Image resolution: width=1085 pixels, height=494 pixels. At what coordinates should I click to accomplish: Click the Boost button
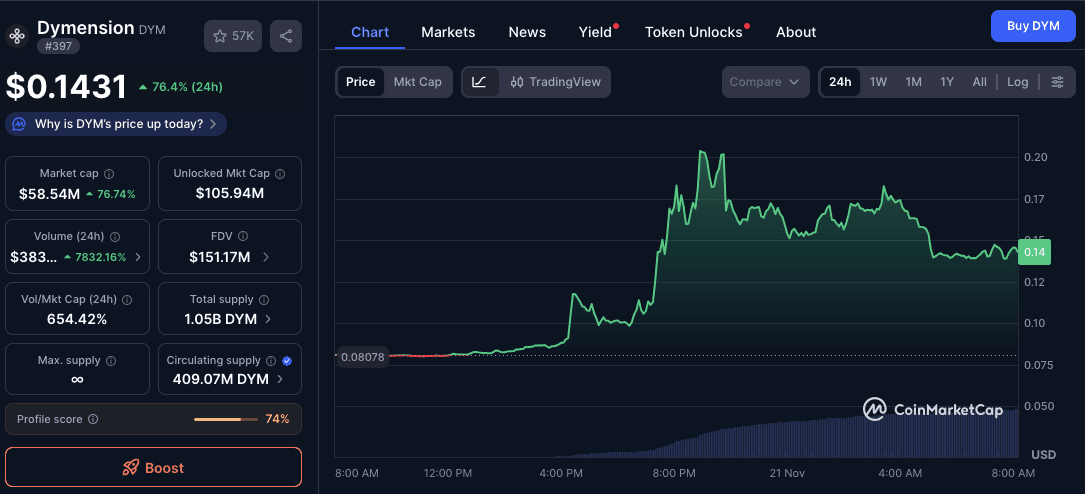click(154, 468)
